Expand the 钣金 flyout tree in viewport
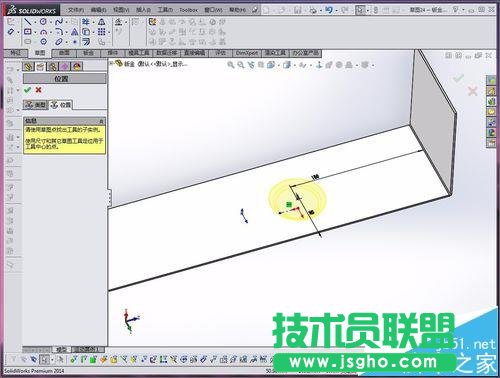 (112, 63)
